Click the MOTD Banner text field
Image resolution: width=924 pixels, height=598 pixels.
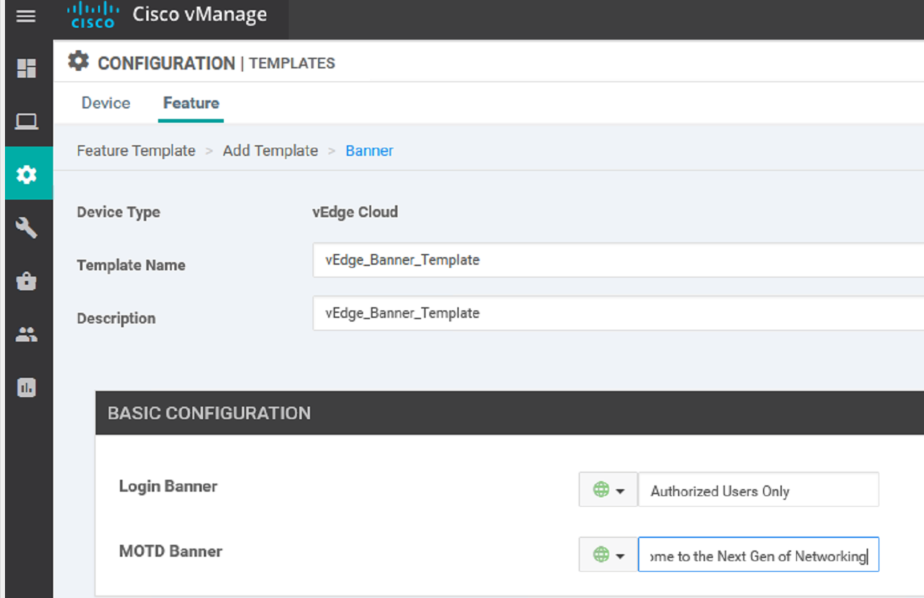point(758,554)
